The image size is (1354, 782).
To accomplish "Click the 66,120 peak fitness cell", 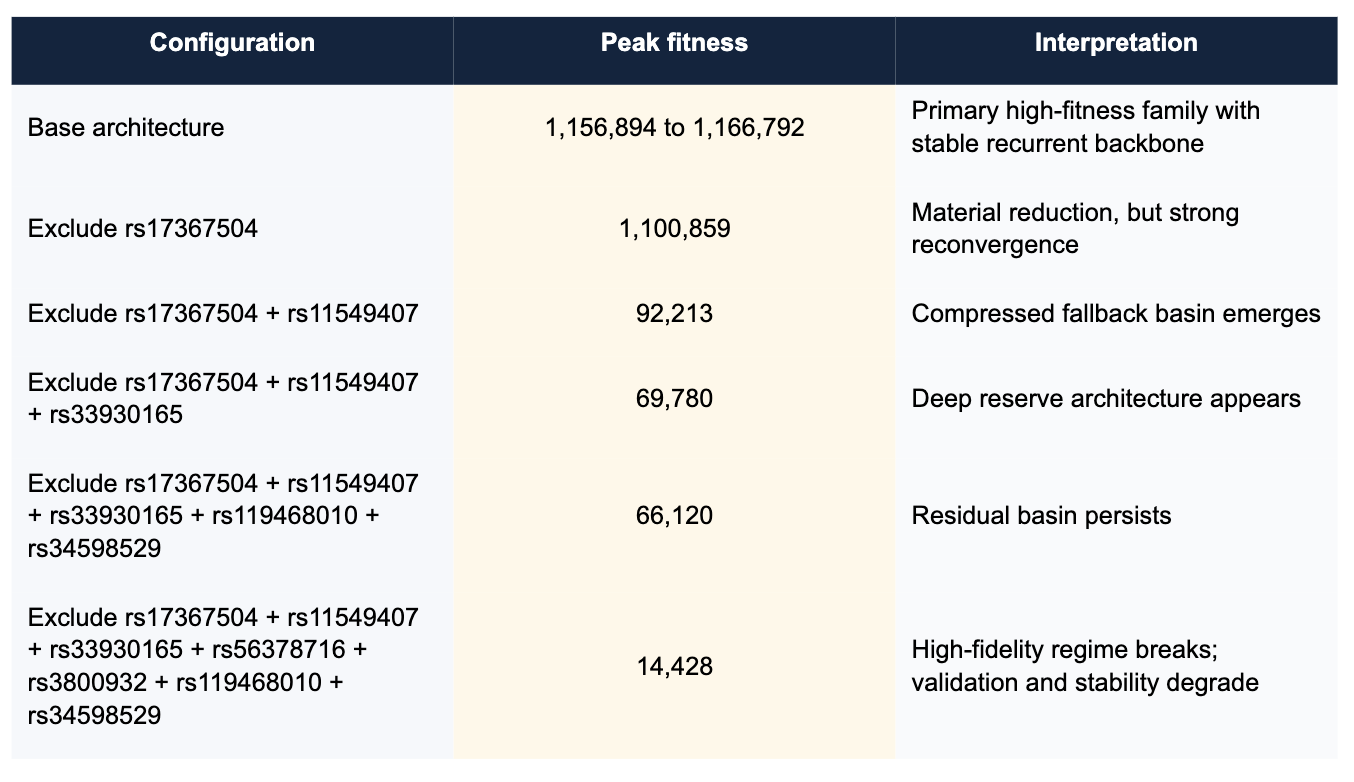I will click(x=674, y=516).
